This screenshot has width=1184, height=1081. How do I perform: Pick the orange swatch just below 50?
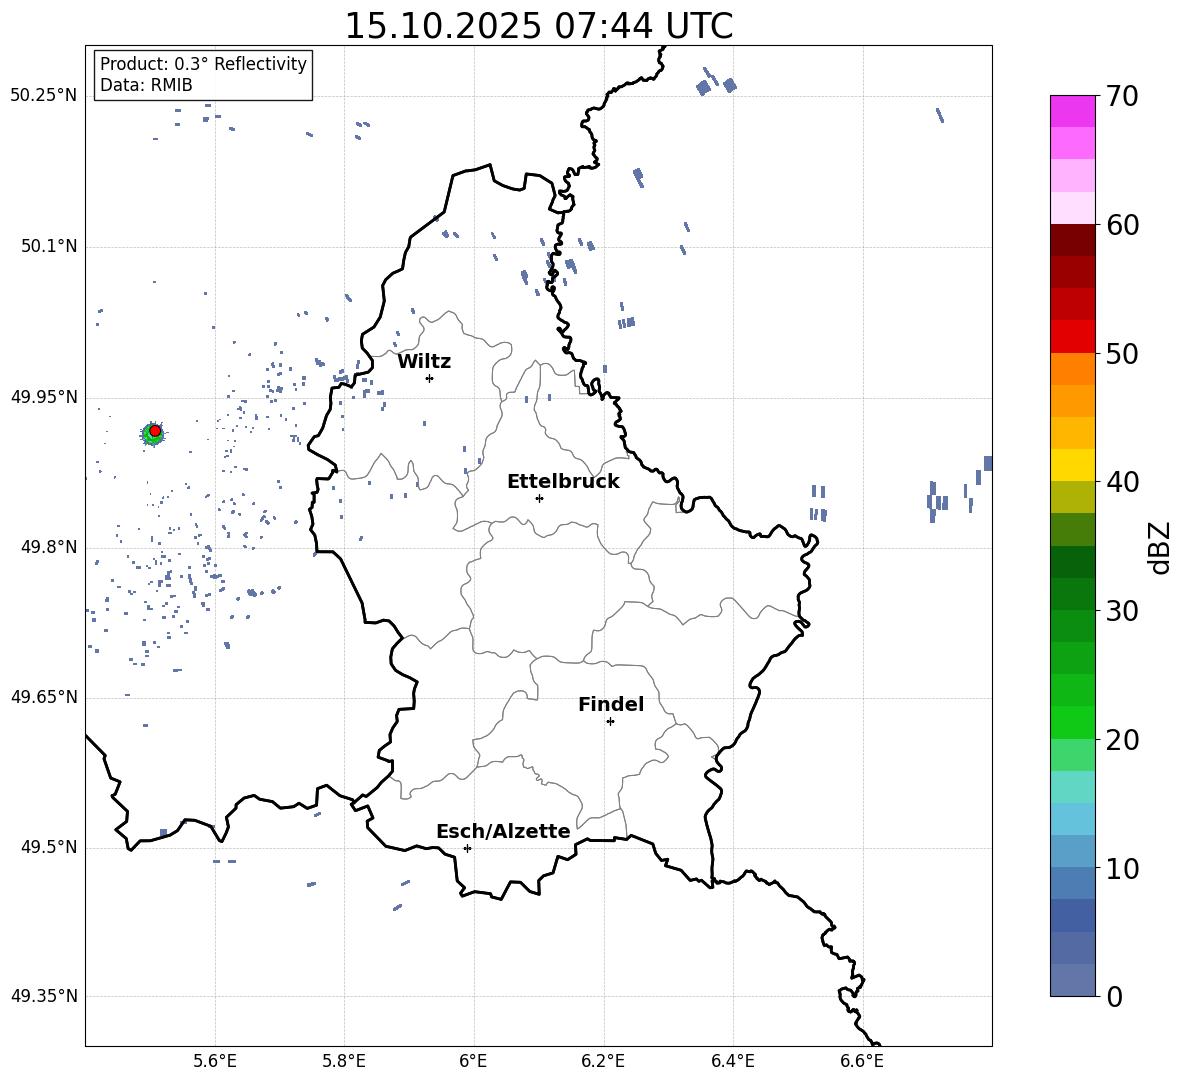coord(1072,369)
